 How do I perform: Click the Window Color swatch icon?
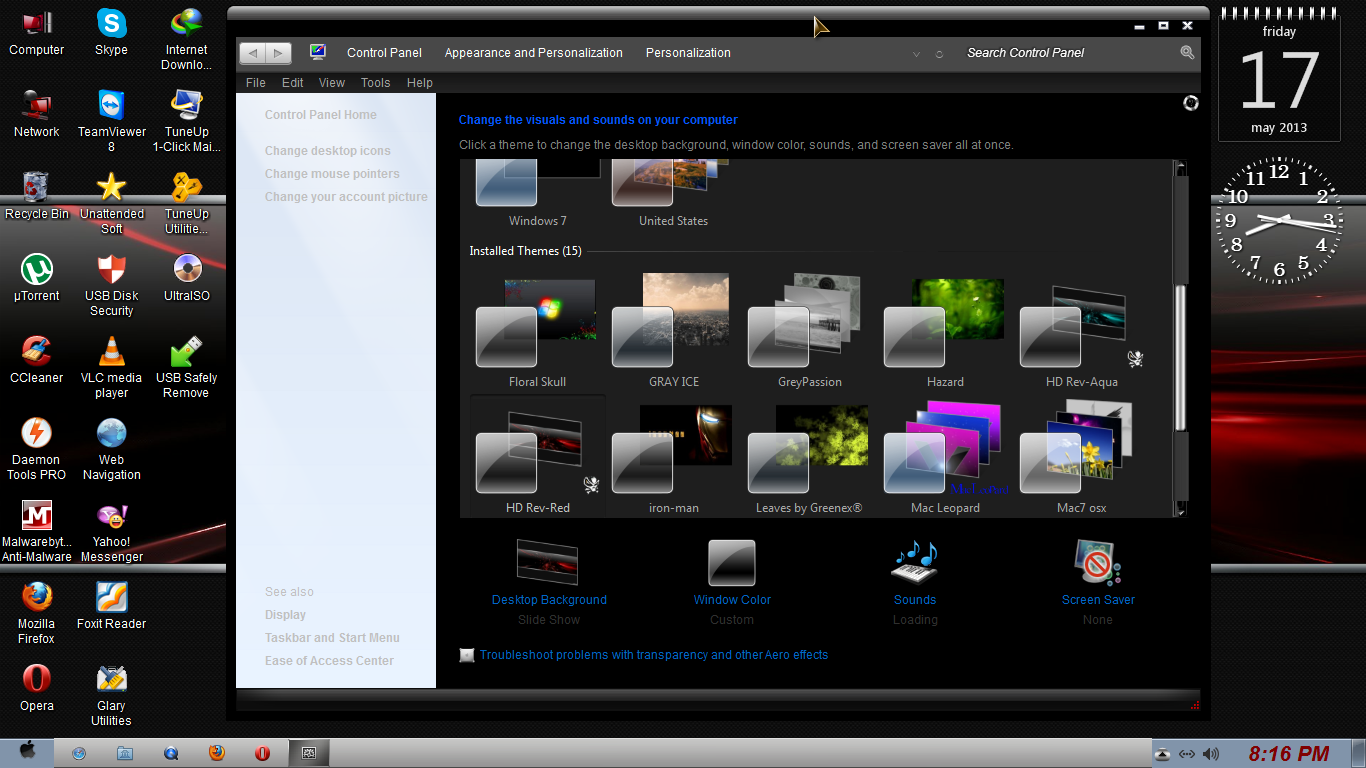point(732,562)
